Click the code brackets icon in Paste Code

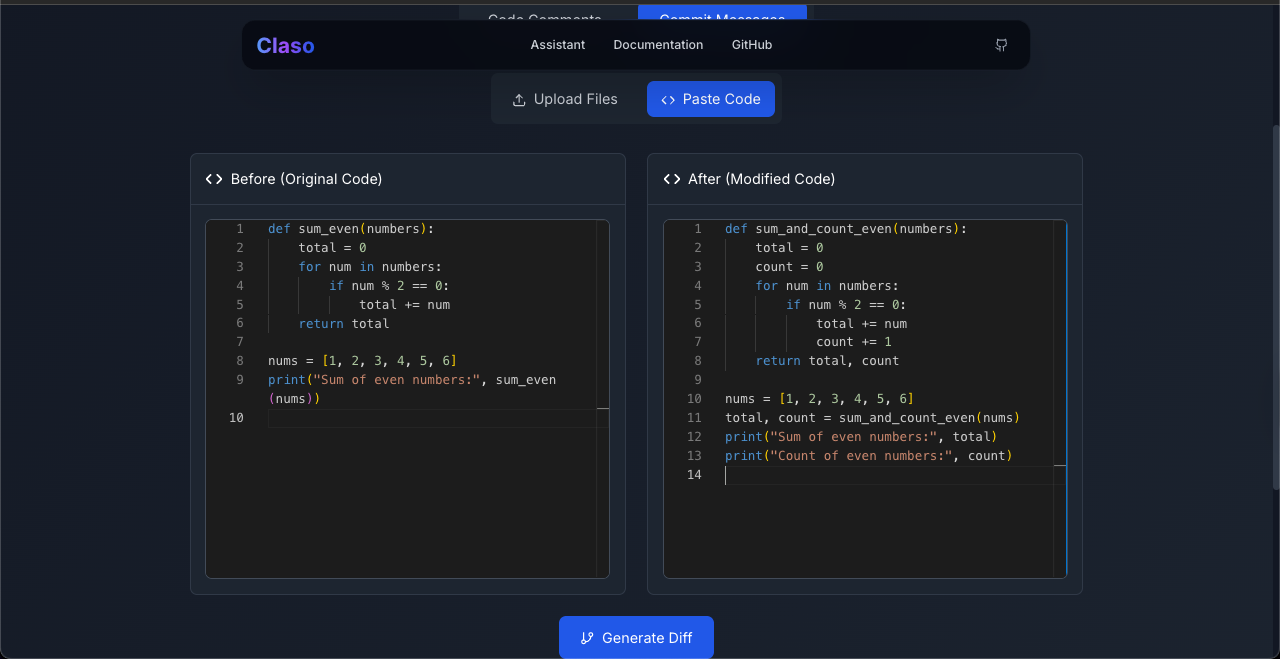[668, 100]
